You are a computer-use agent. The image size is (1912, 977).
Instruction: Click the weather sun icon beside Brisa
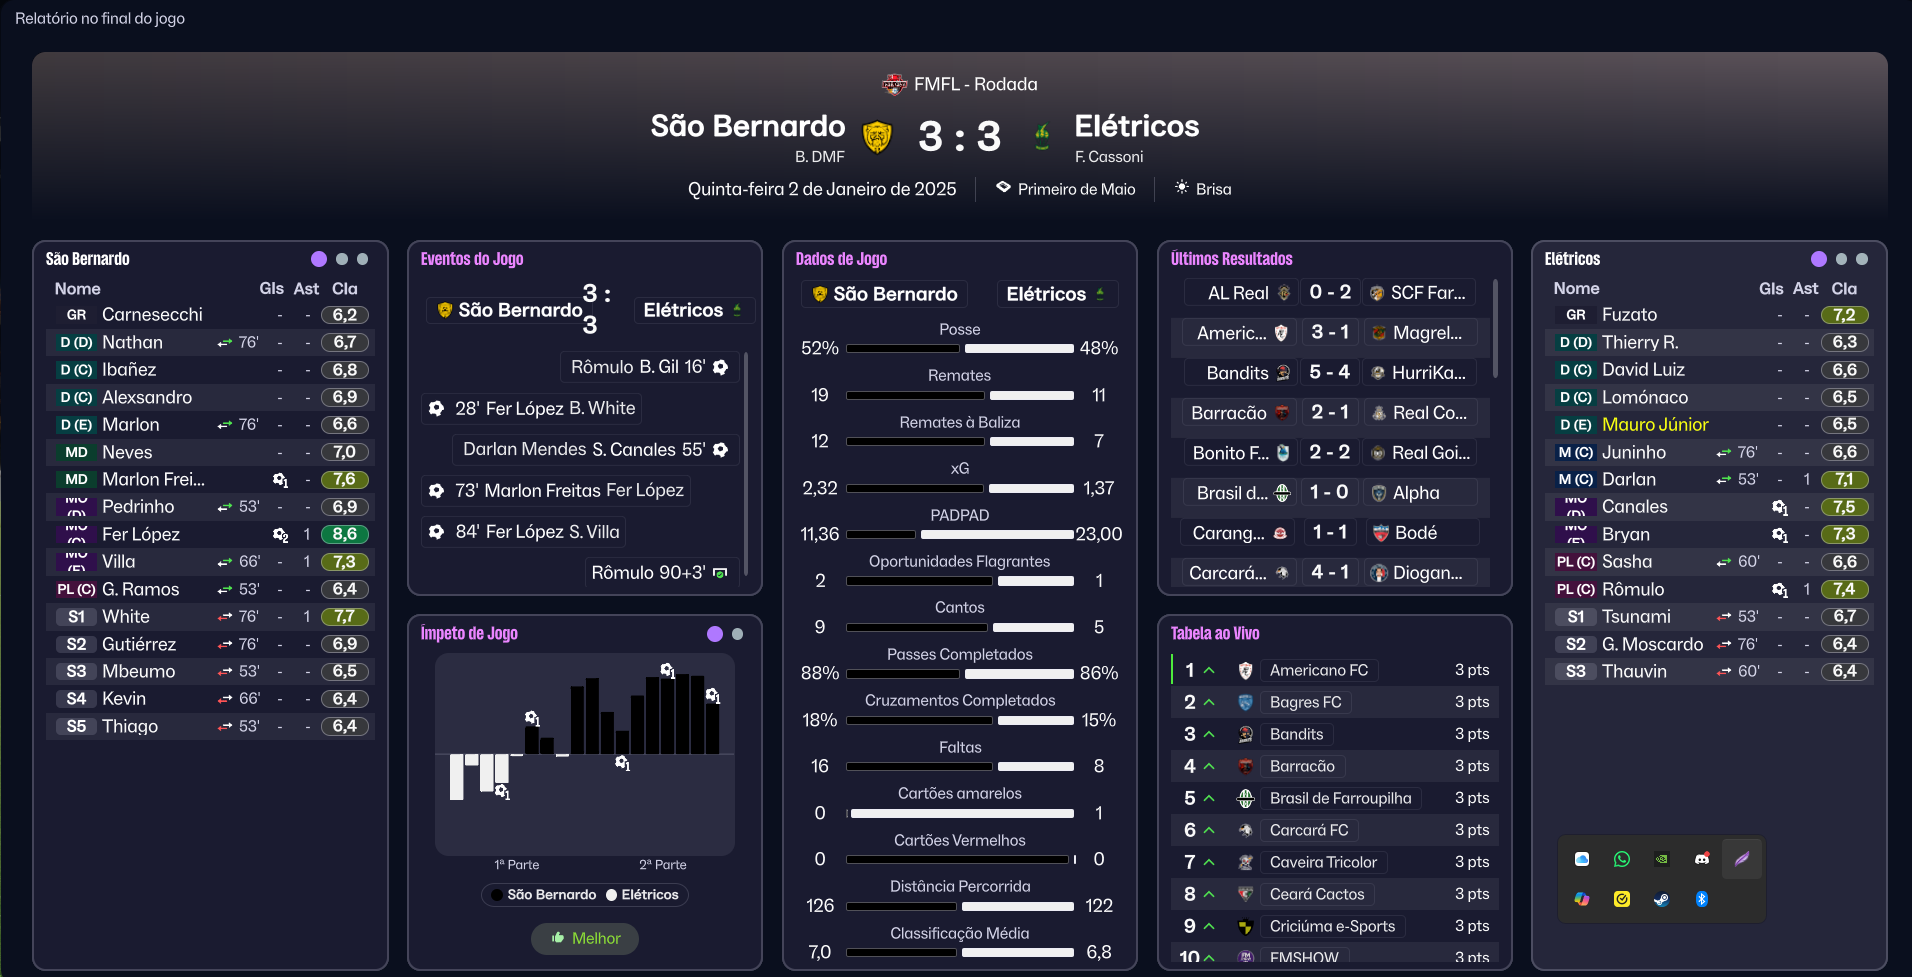[1182, 188]
